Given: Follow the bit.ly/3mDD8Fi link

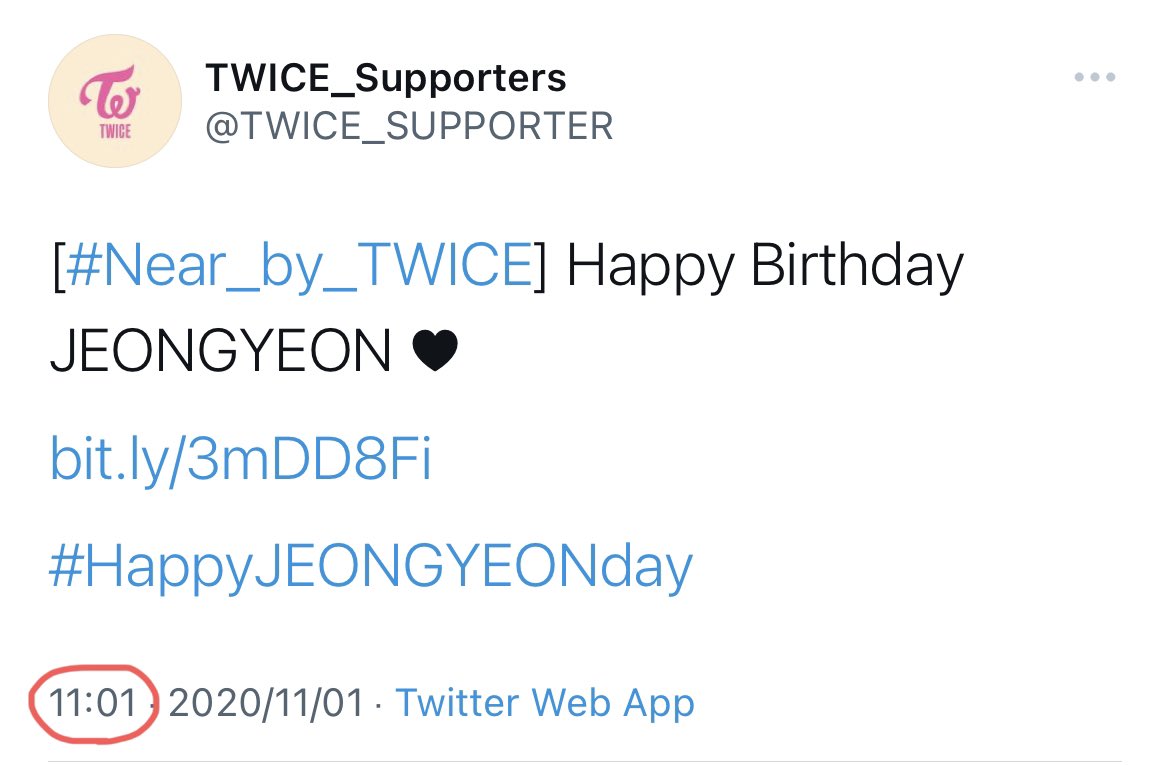Looking at the screenshot, I should (240, 458).
